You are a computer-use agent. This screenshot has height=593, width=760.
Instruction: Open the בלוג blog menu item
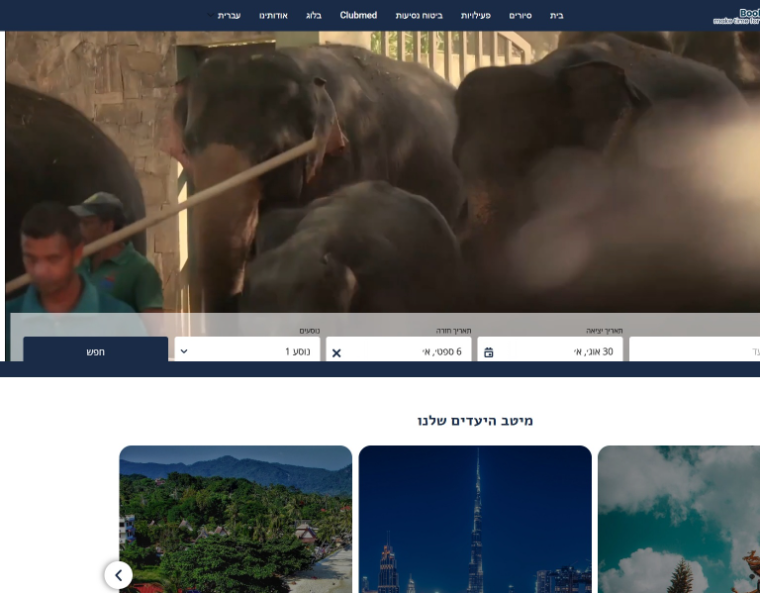[314, 16]
